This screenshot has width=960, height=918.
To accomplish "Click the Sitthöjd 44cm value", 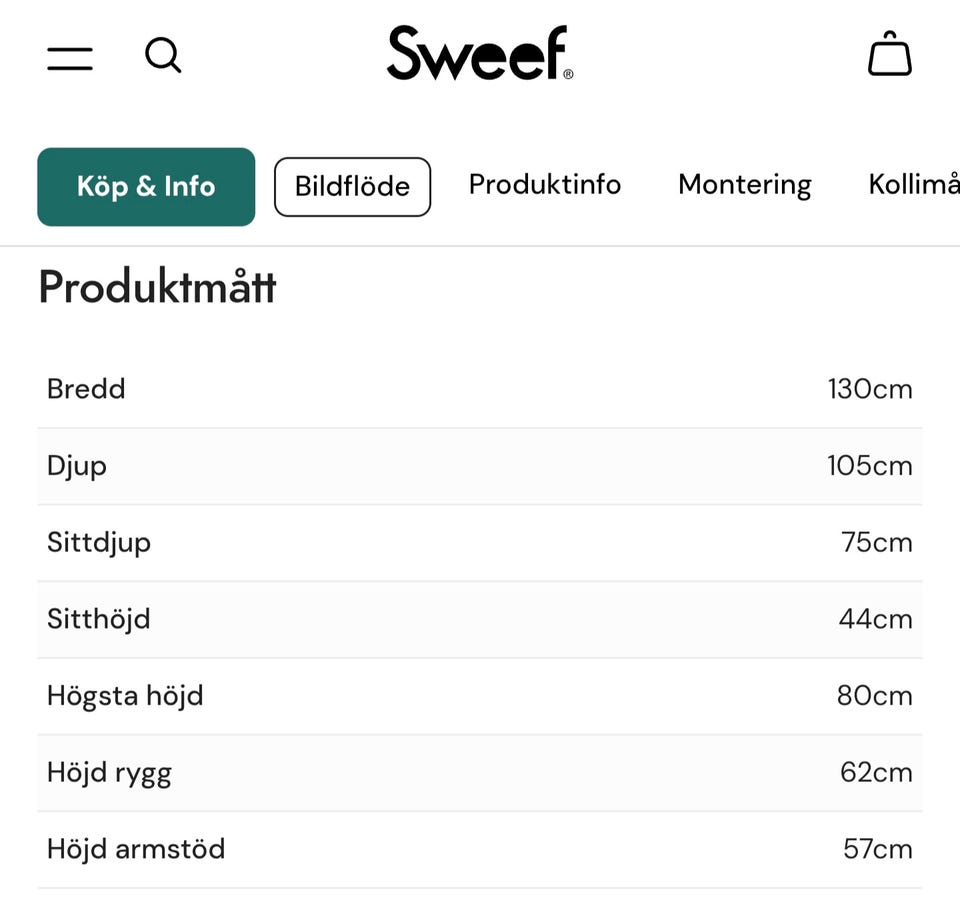I will coord(875,620).
